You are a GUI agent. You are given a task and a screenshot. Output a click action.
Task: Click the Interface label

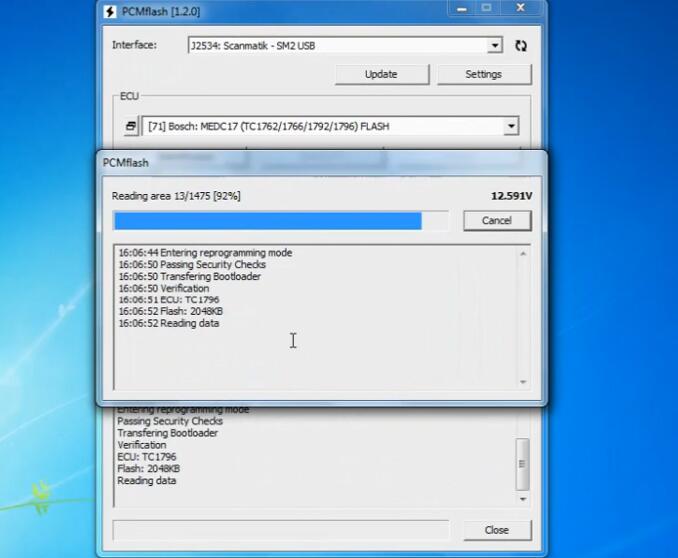coord(134,45)
